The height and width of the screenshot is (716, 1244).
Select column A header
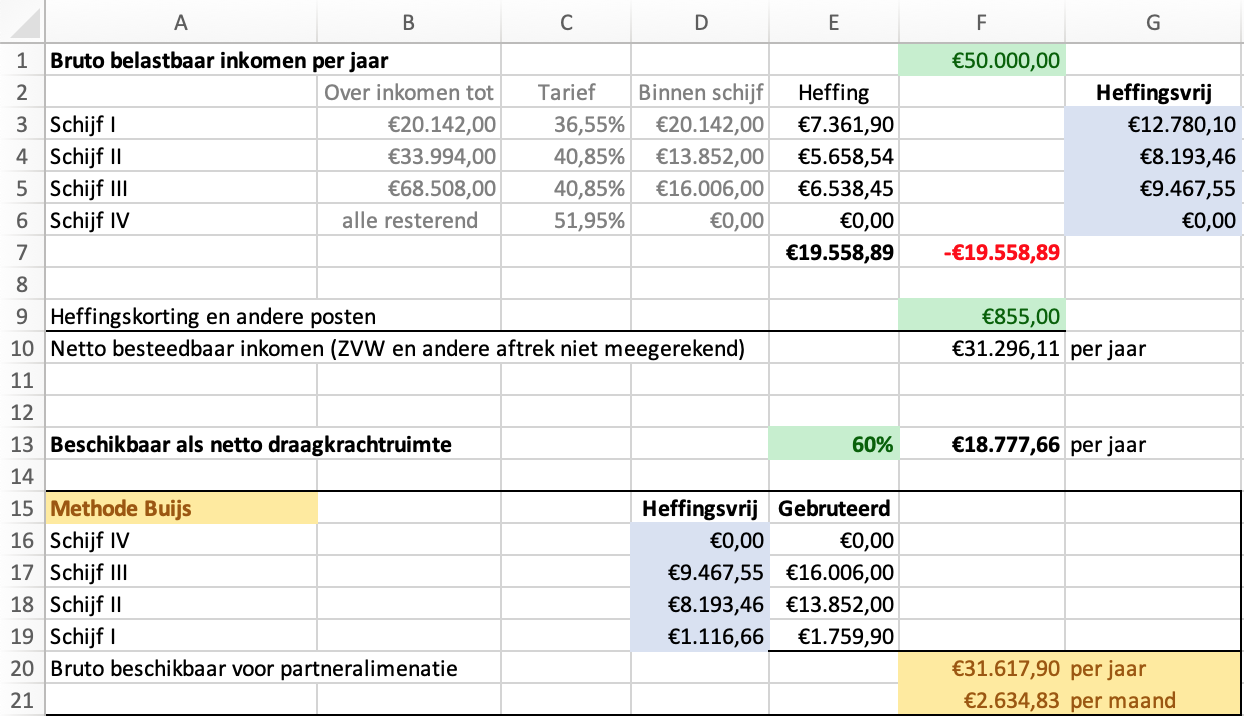tap(181, 24)
